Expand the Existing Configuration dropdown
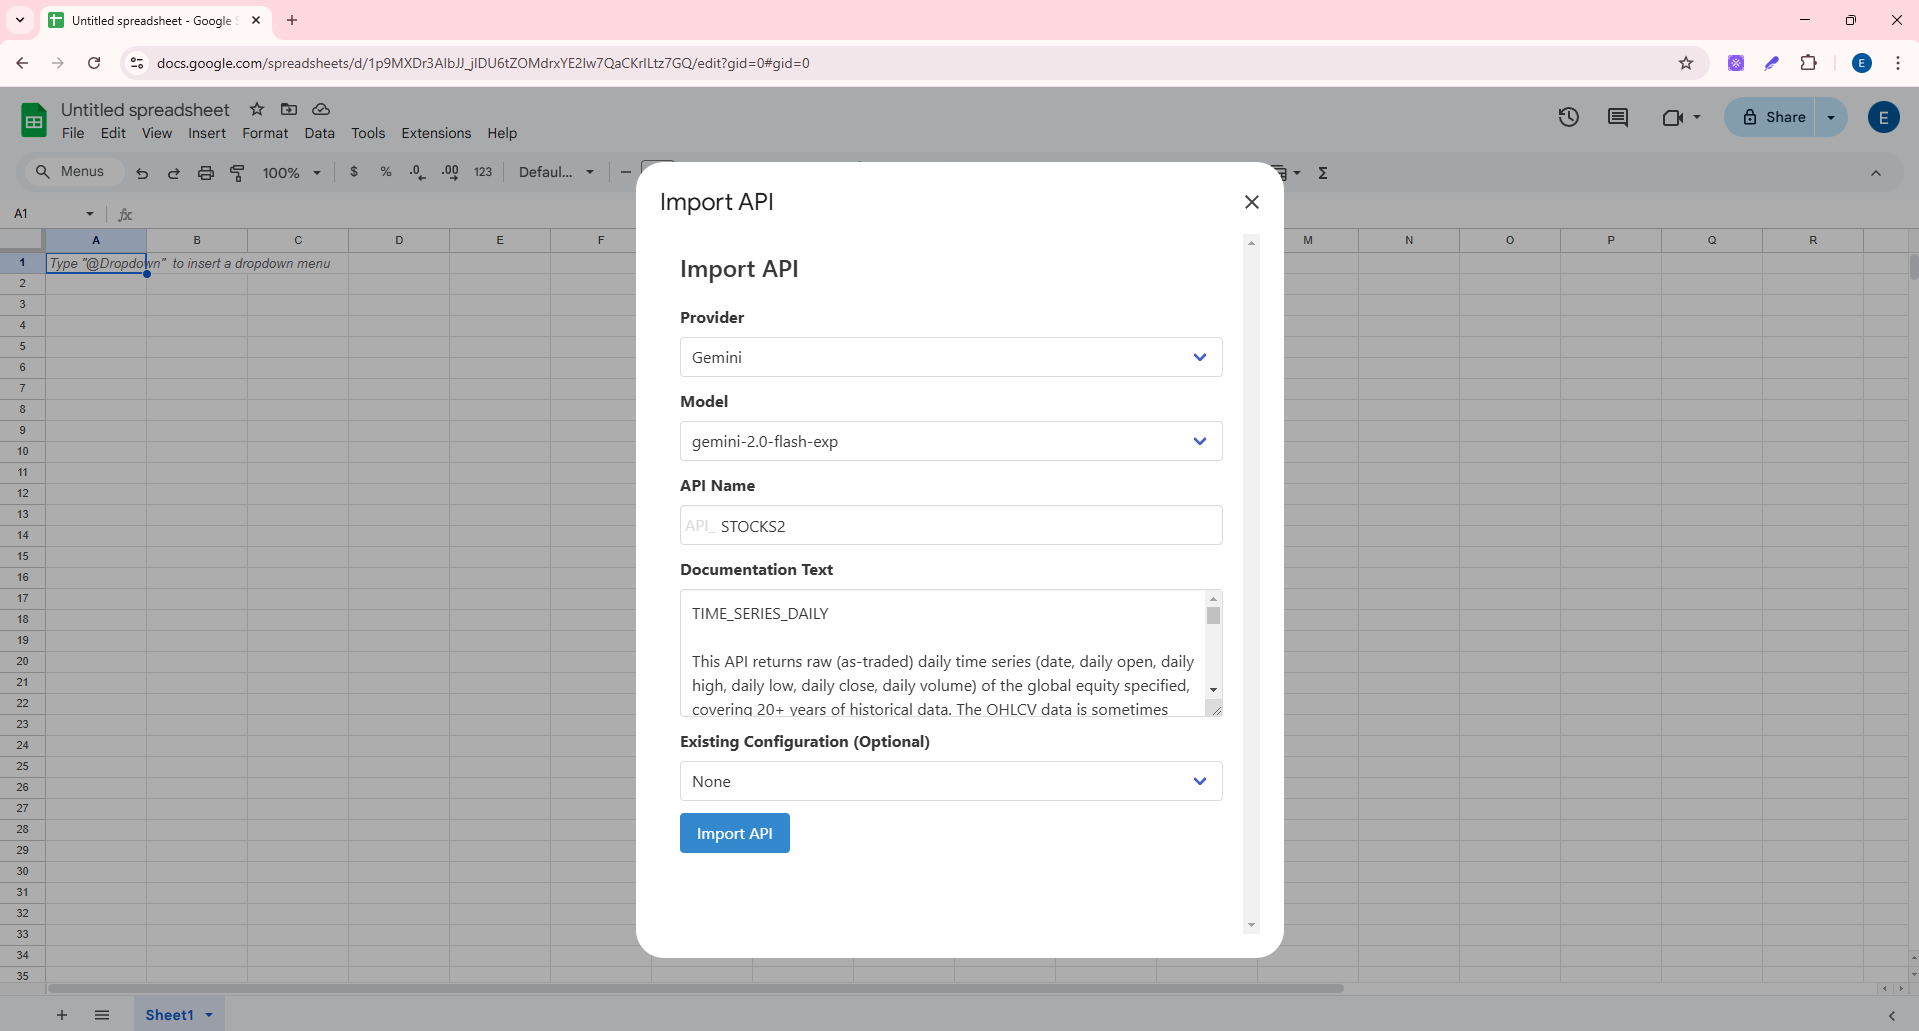Image resolution: width=1919 pixels, height=1031 pixels. click(950, 781)
